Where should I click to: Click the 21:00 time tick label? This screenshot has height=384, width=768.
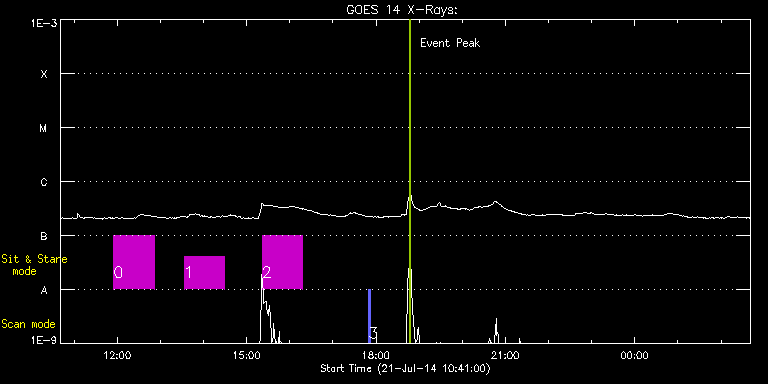click(x=505, y=356)
